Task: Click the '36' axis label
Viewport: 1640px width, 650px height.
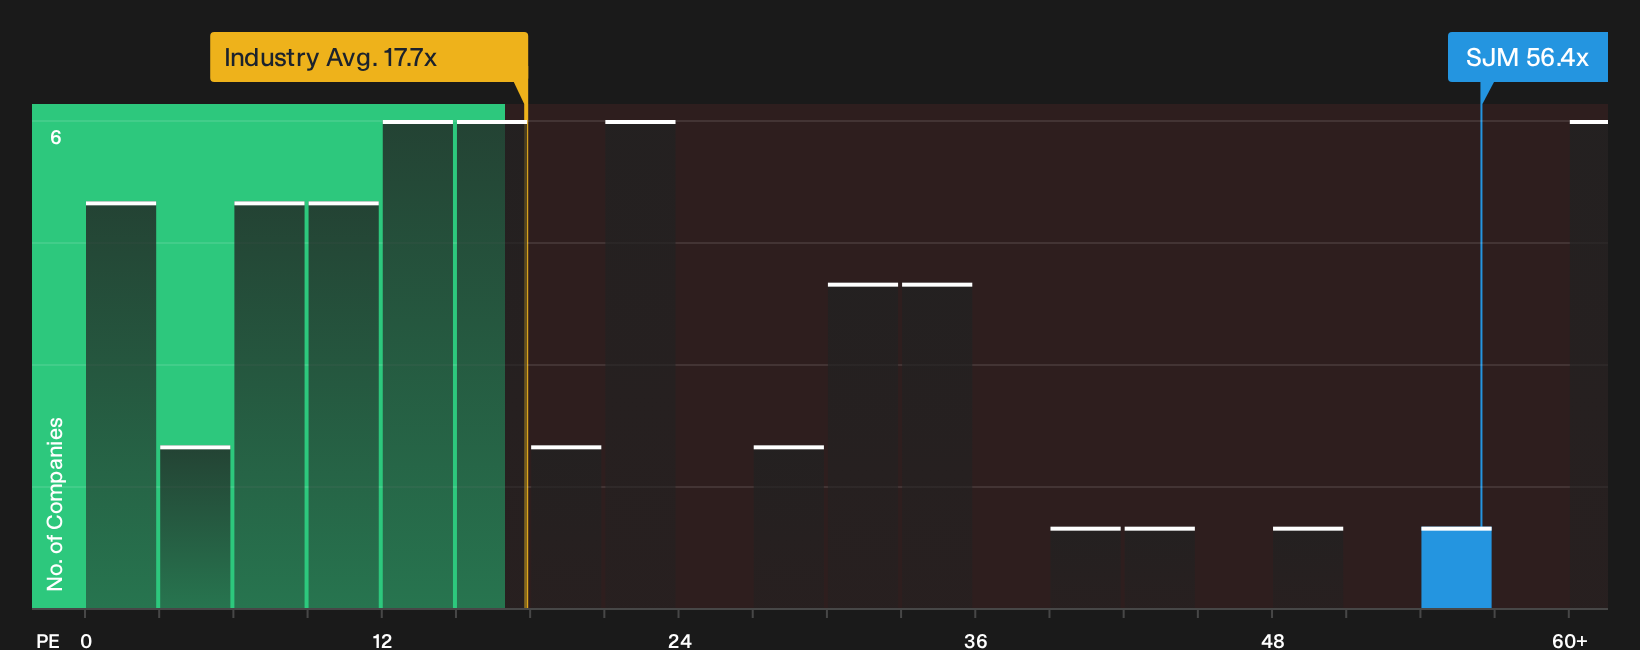Action: click(x=976, y=641)
